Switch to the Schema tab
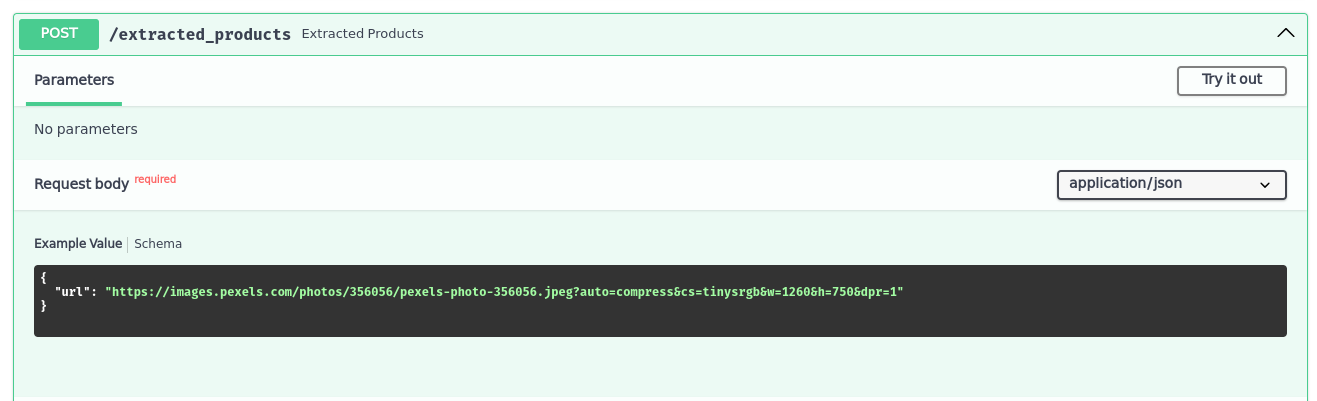The height and width of the screenshot is (401, 1317). (158, 244)
